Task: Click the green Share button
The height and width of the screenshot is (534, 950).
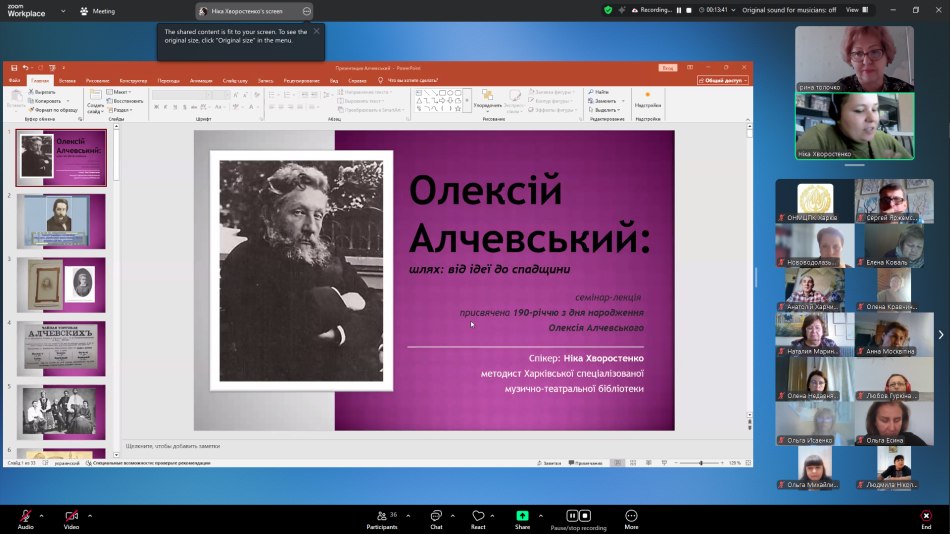Action: coord(522,516)
